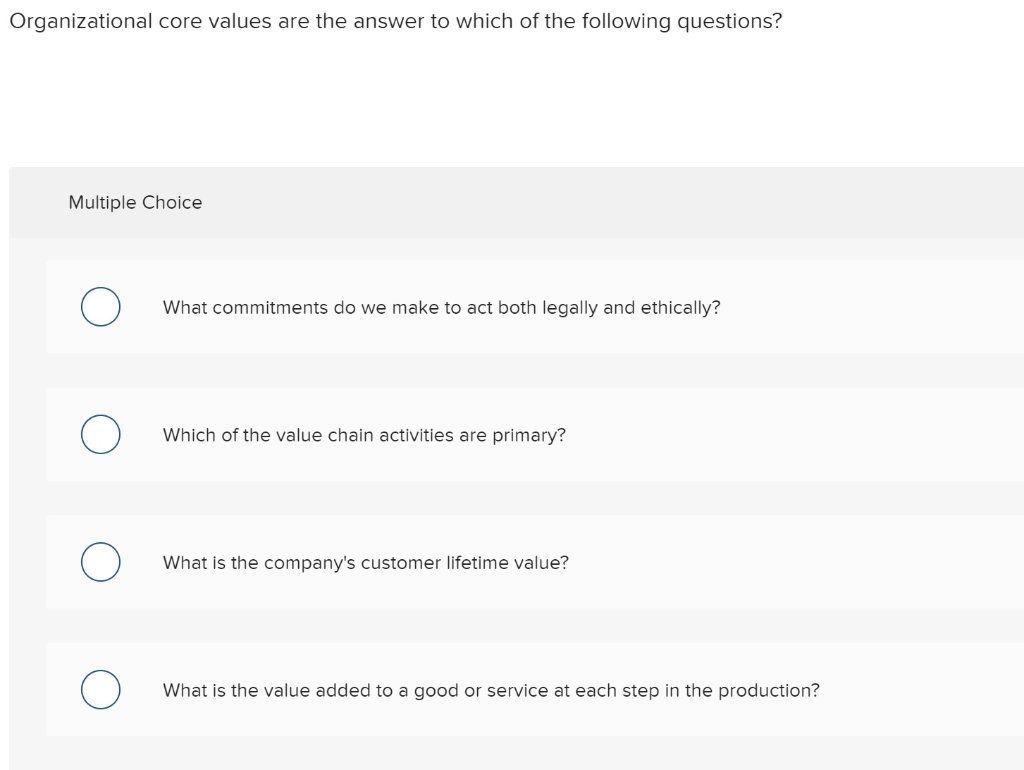Click the customer lifetime value answer text
Image resolution: width=1024 pixels, height=770 pixels.
365,562
